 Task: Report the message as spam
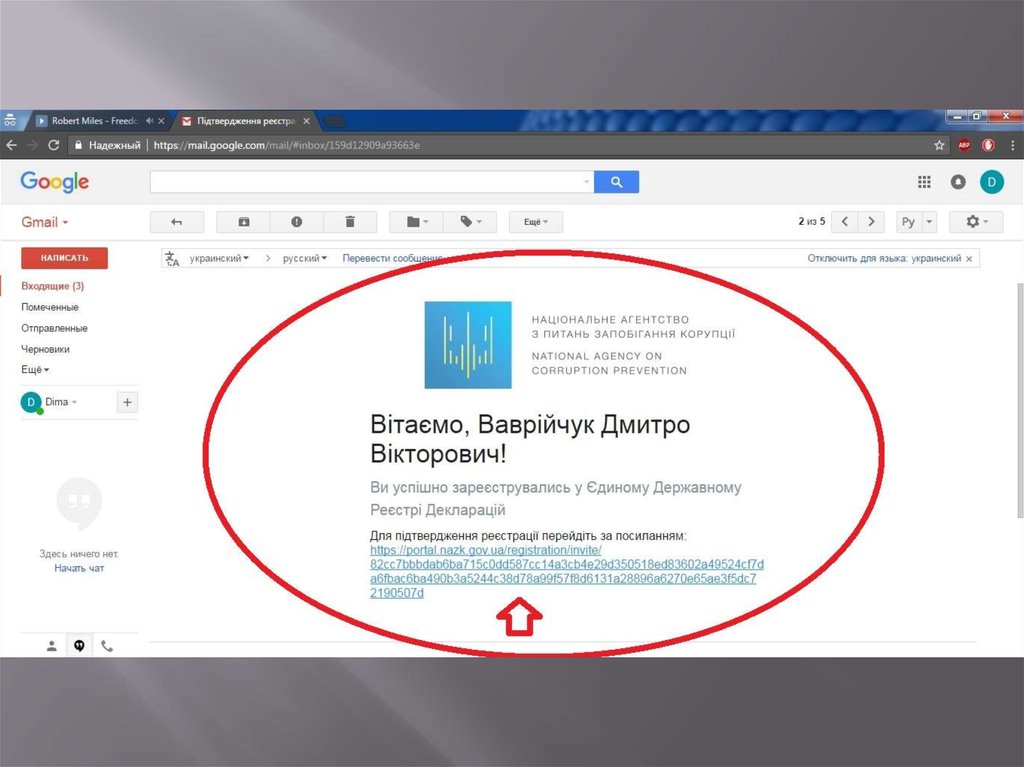tap(296, 222)
